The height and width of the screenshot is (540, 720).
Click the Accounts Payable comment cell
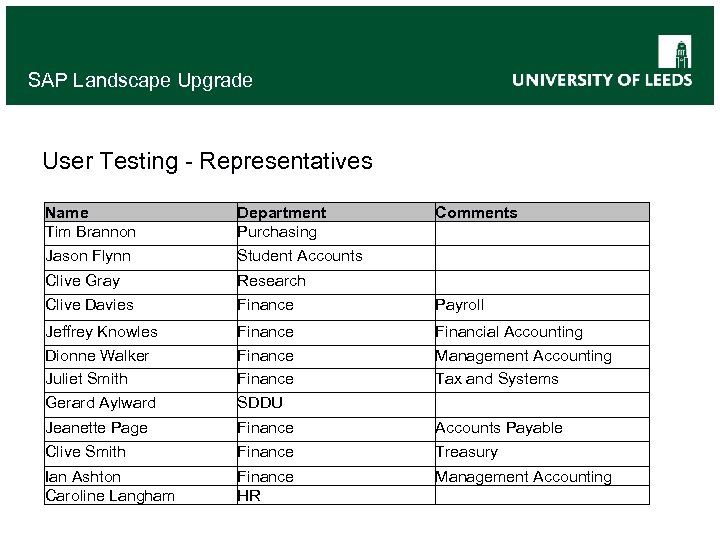498,428
